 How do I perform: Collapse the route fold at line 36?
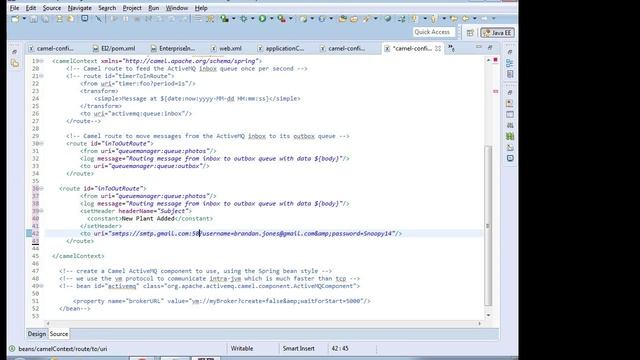(42, 189)
